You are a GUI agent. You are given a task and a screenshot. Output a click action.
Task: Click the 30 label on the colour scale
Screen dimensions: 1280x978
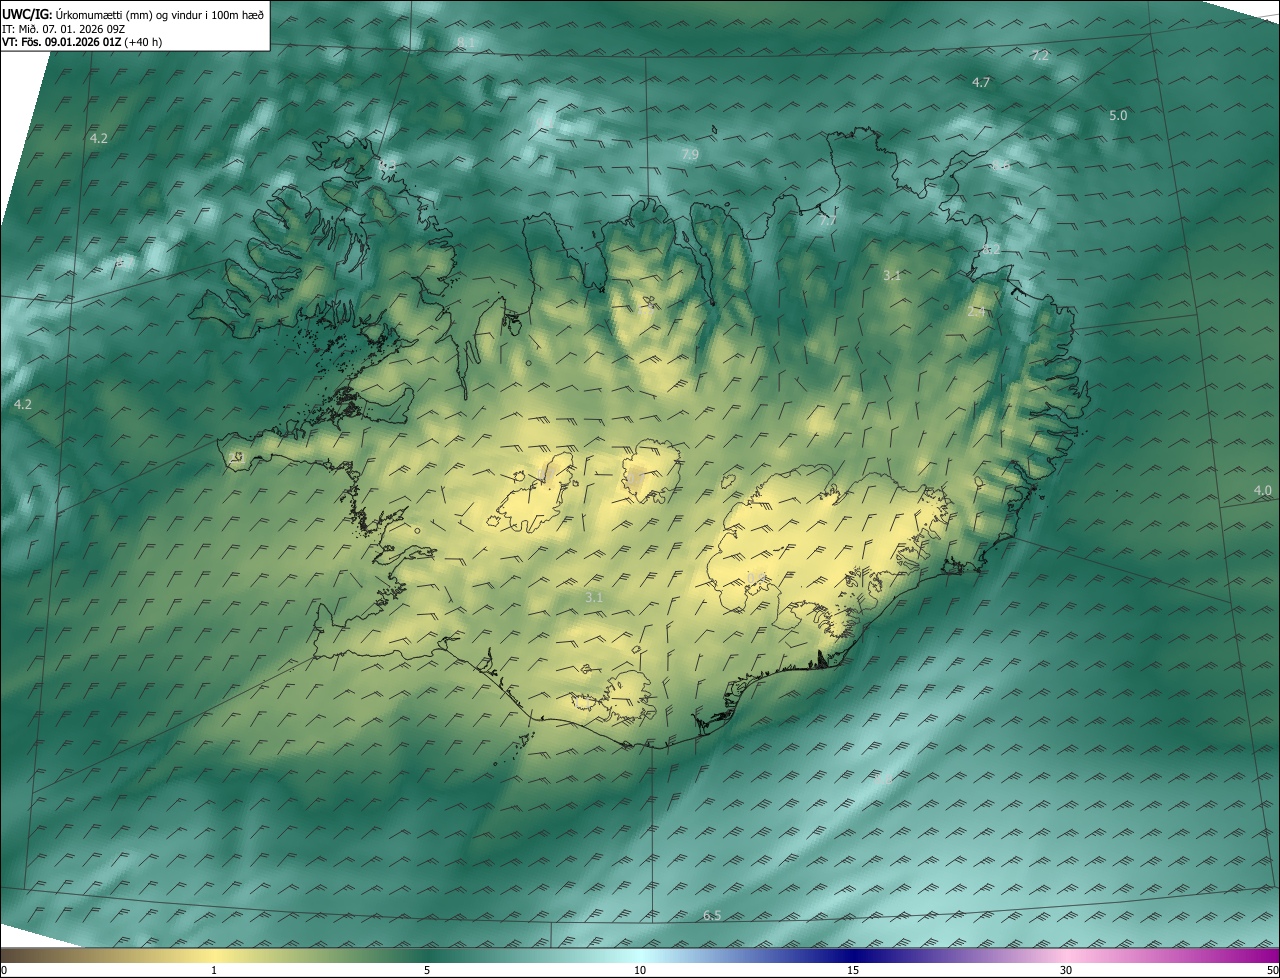tap(1066, 970)
